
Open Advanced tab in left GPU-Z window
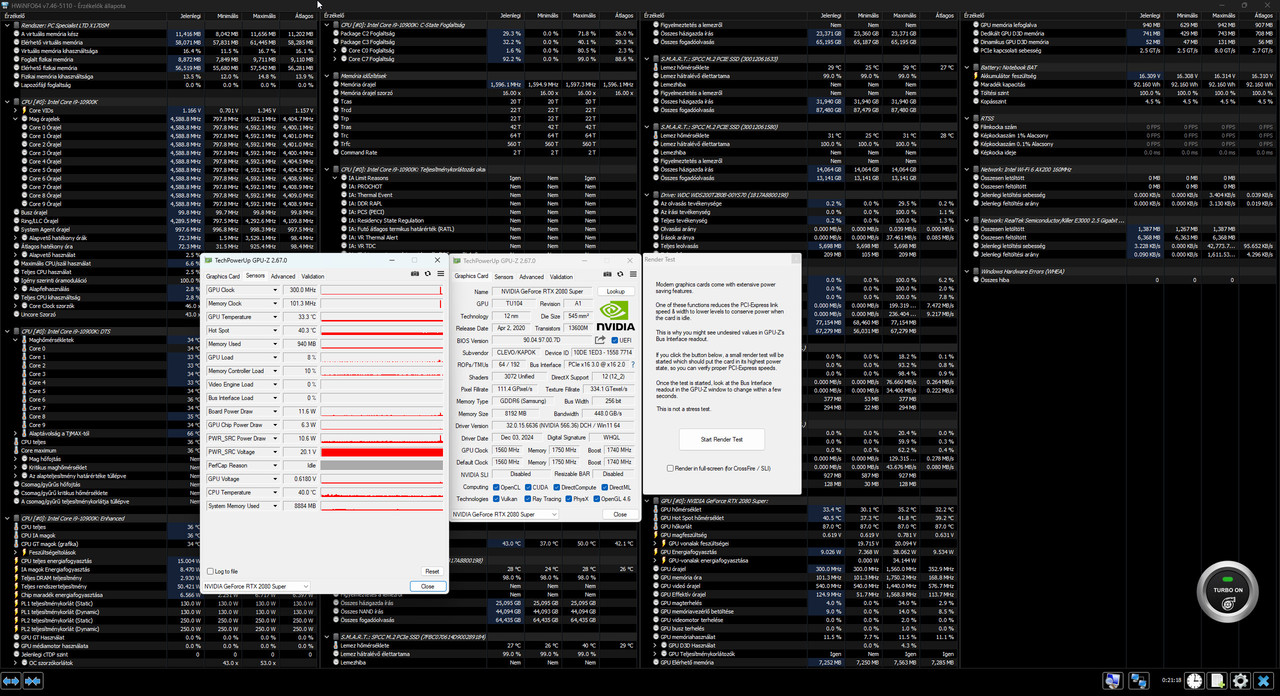point(283,276)
